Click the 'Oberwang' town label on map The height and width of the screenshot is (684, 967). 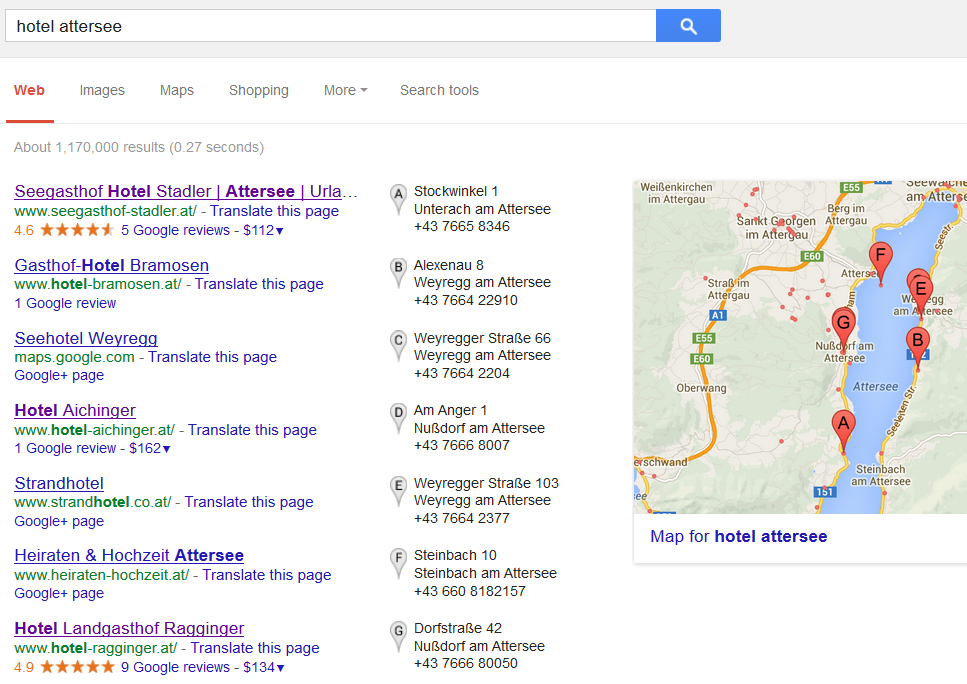click(x=701, y=388)
